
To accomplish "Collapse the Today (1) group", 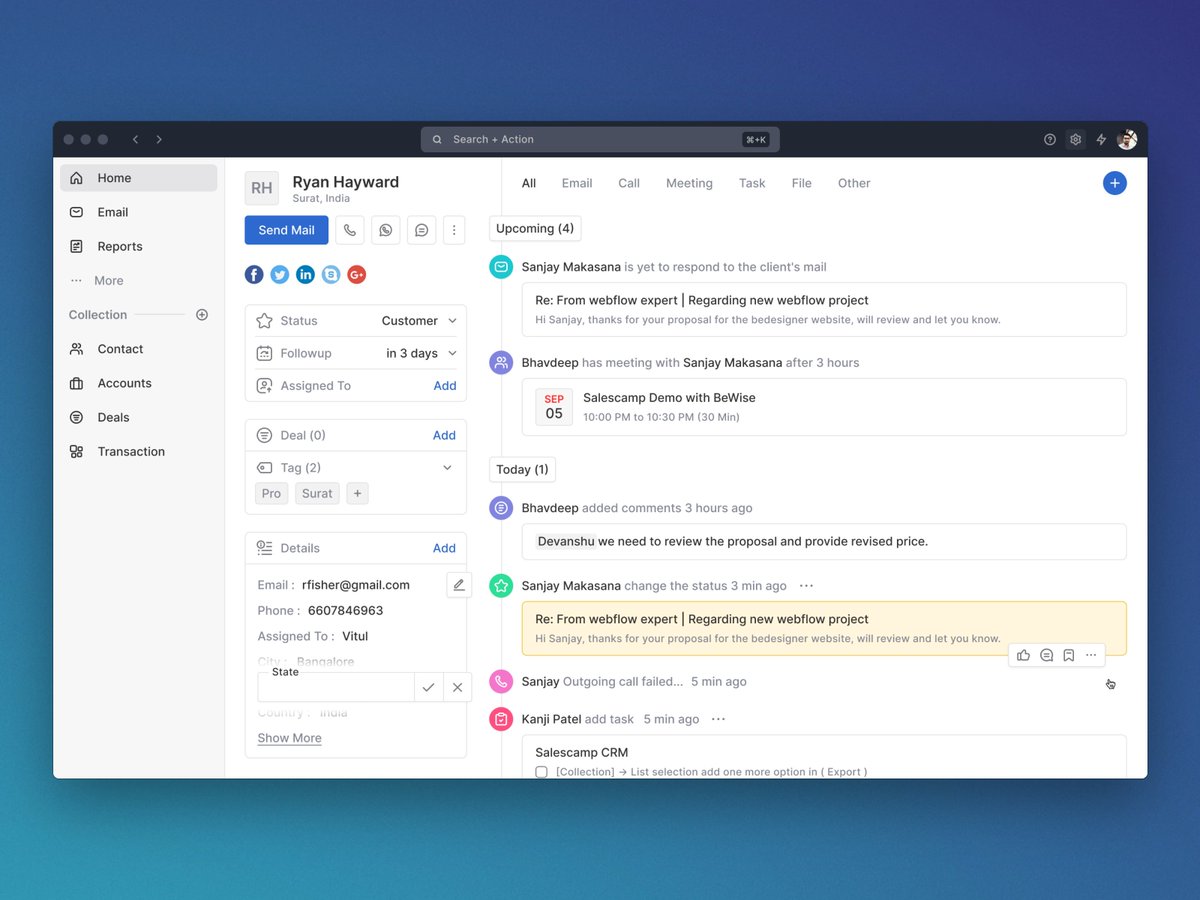I will 522,469.
